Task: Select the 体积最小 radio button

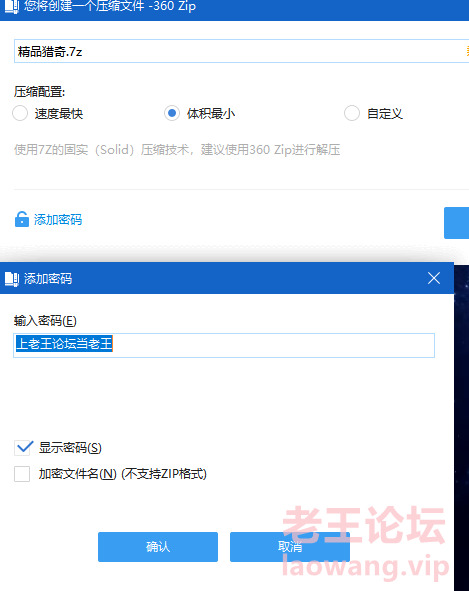Action: pyautogui.click(x=172, y=113)
